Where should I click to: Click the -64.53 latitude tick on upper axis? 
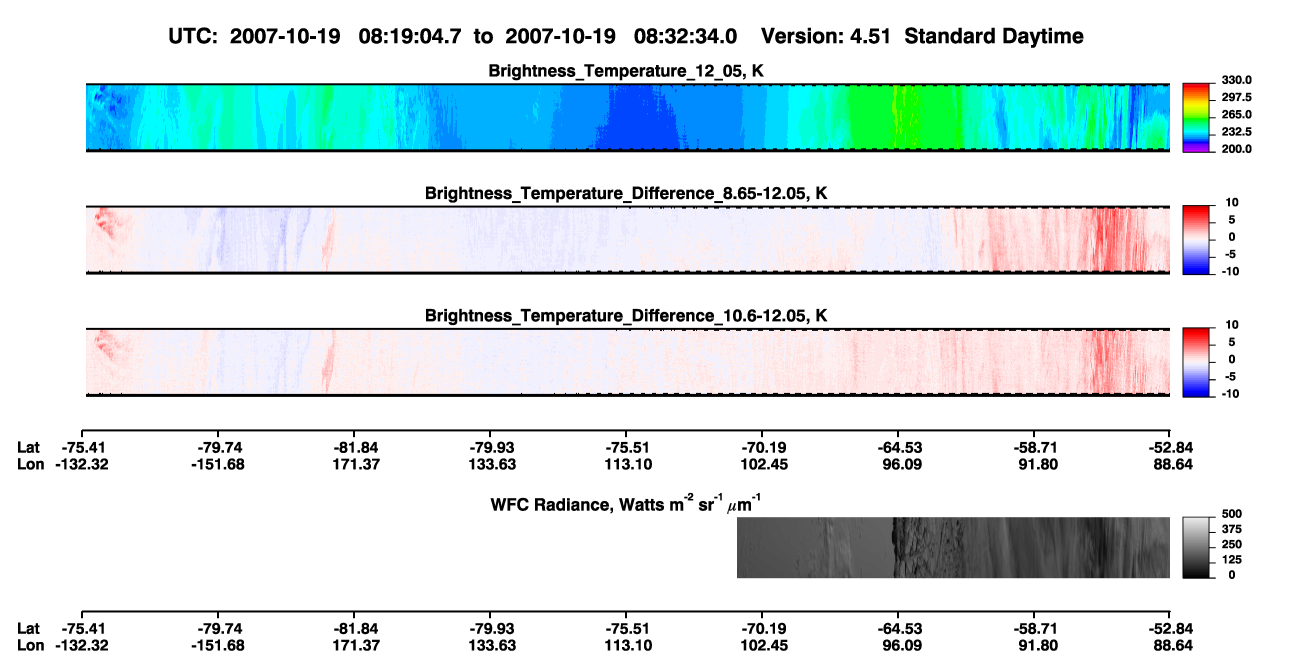(x=897, y=446)
